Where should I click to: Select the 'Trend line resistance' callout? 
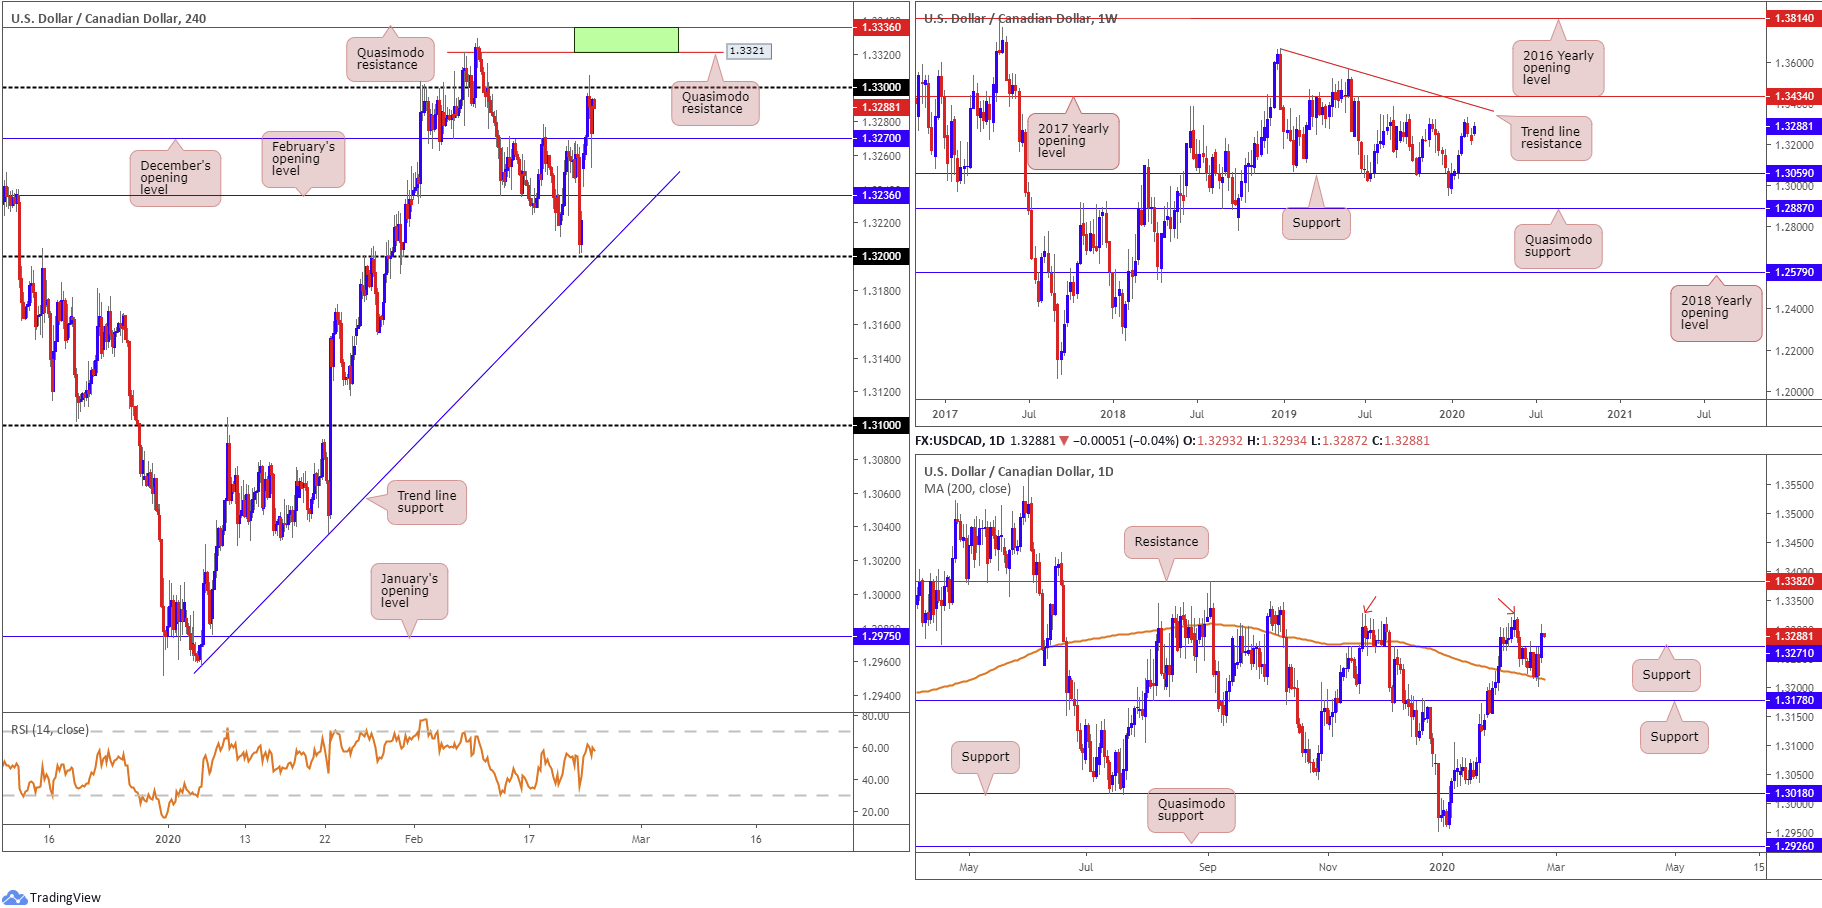pyautogui.click(x=1550, y=138)
